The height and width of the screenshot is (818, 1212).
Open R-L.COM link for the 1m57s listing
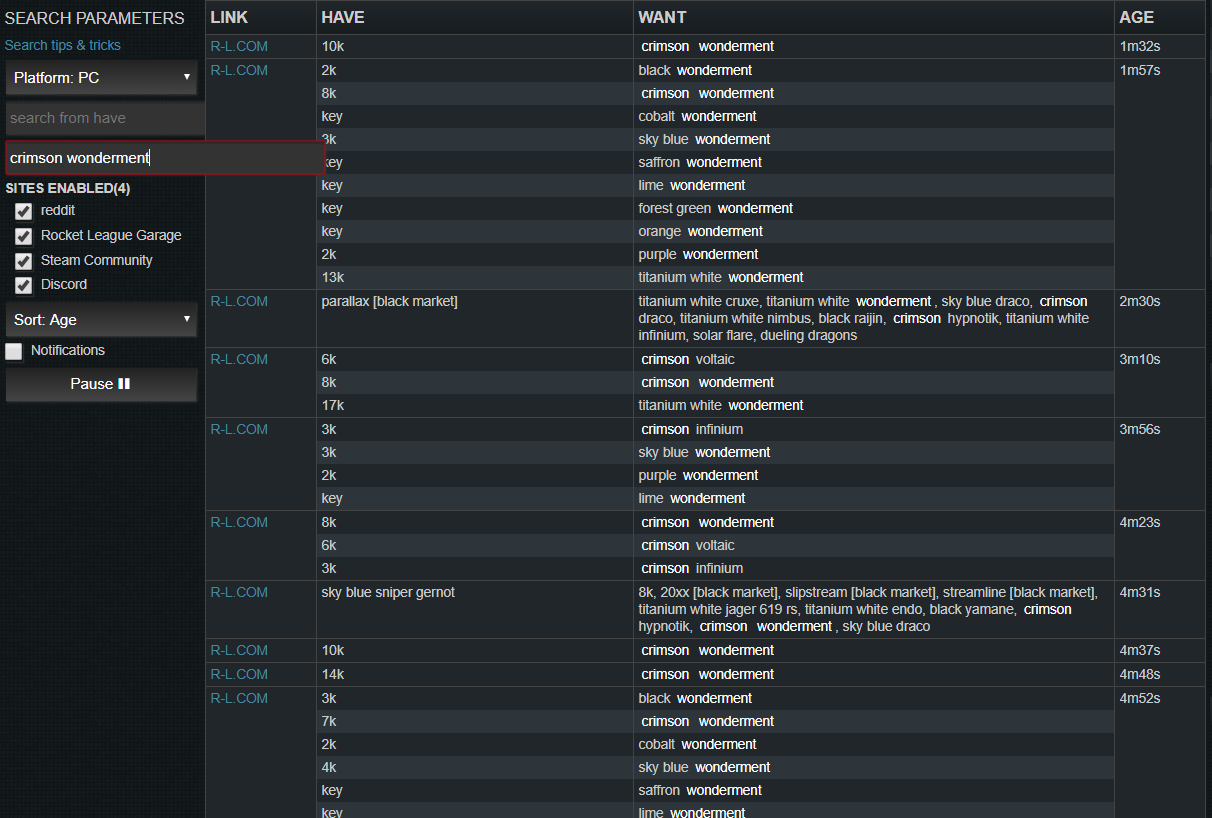click(239, 70)
